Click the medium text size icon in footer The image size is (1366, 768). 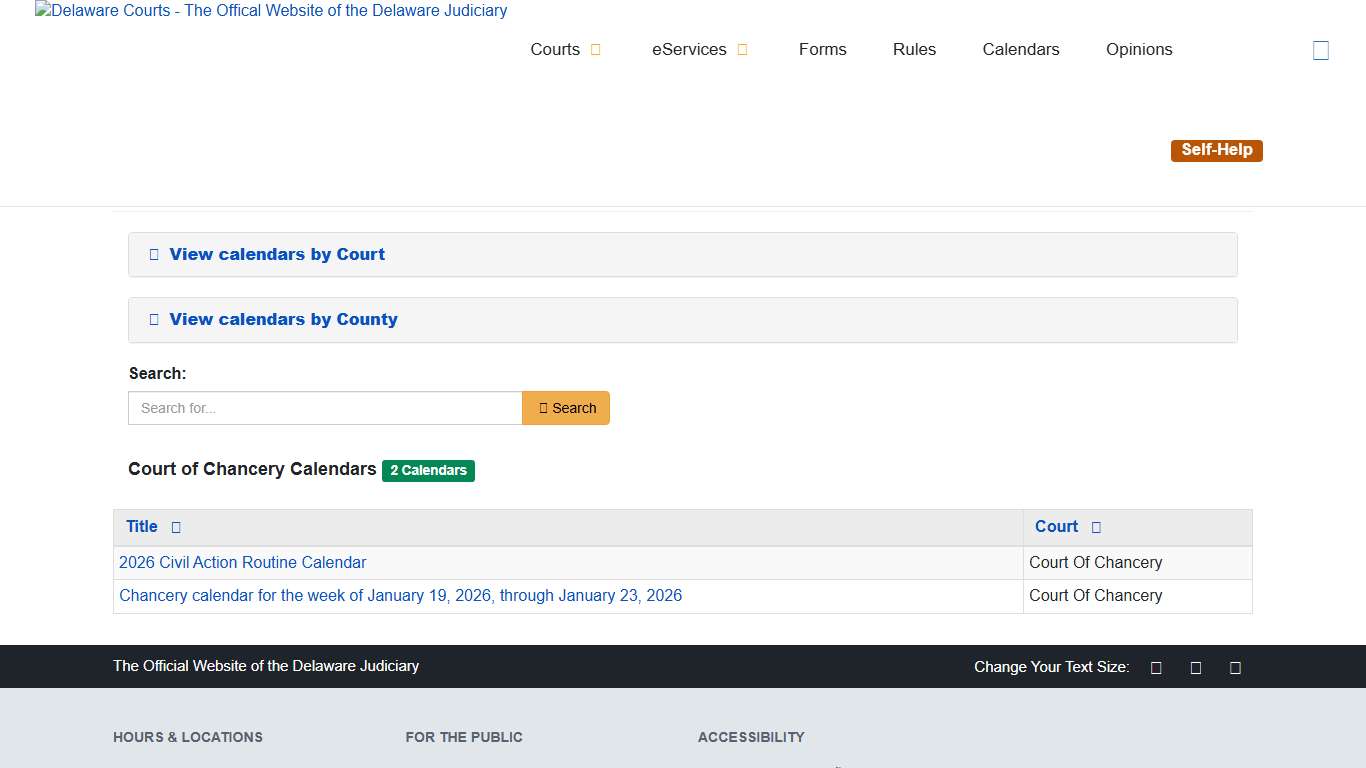tap(1196, 667)
